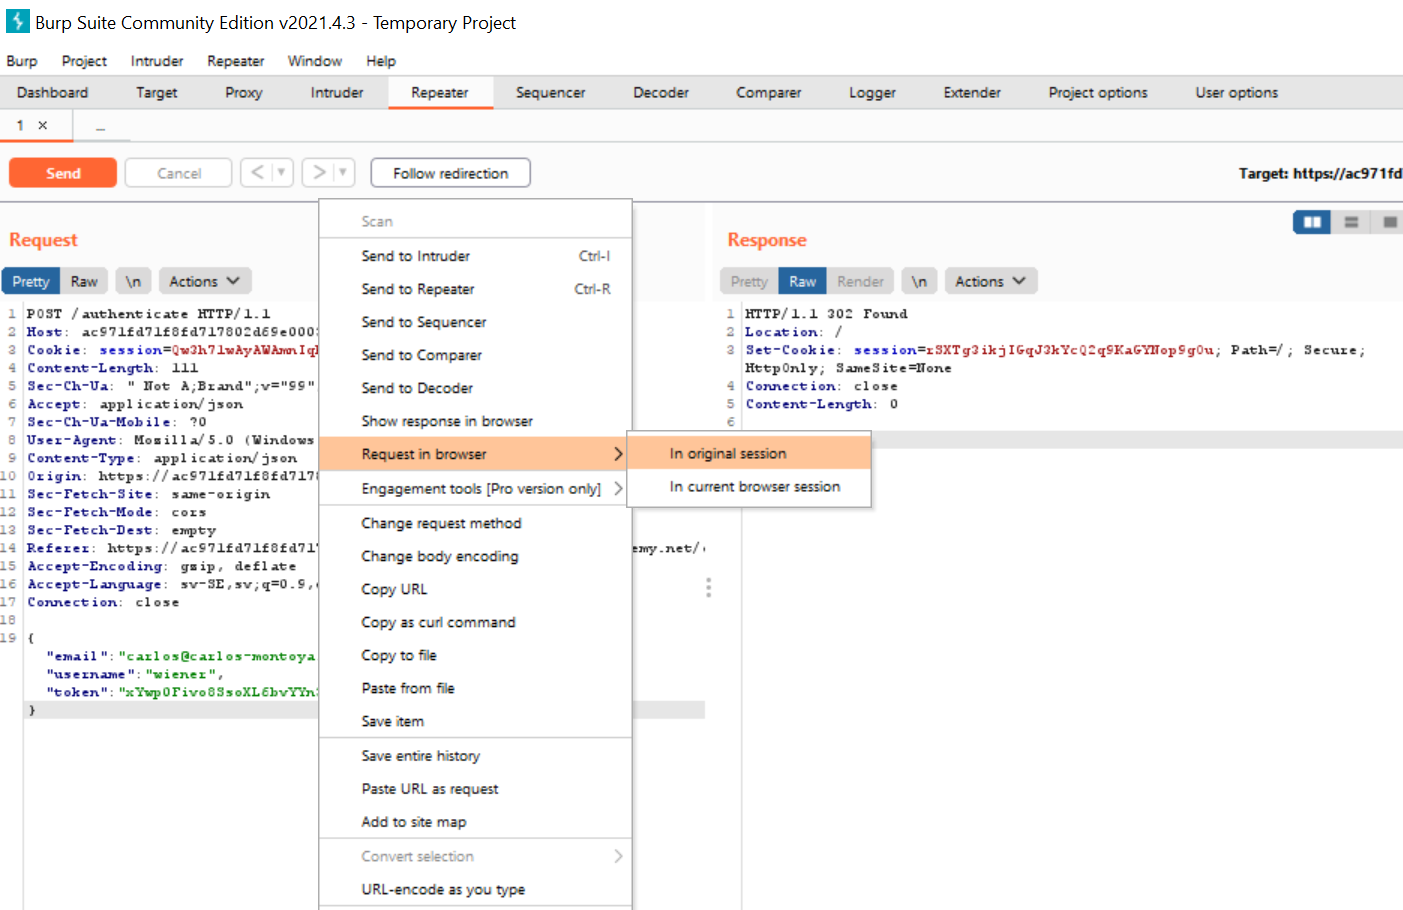Screen dimensions: 1403x910
Task: Click the three-dot pane divider handle
Action: [708, 587]
